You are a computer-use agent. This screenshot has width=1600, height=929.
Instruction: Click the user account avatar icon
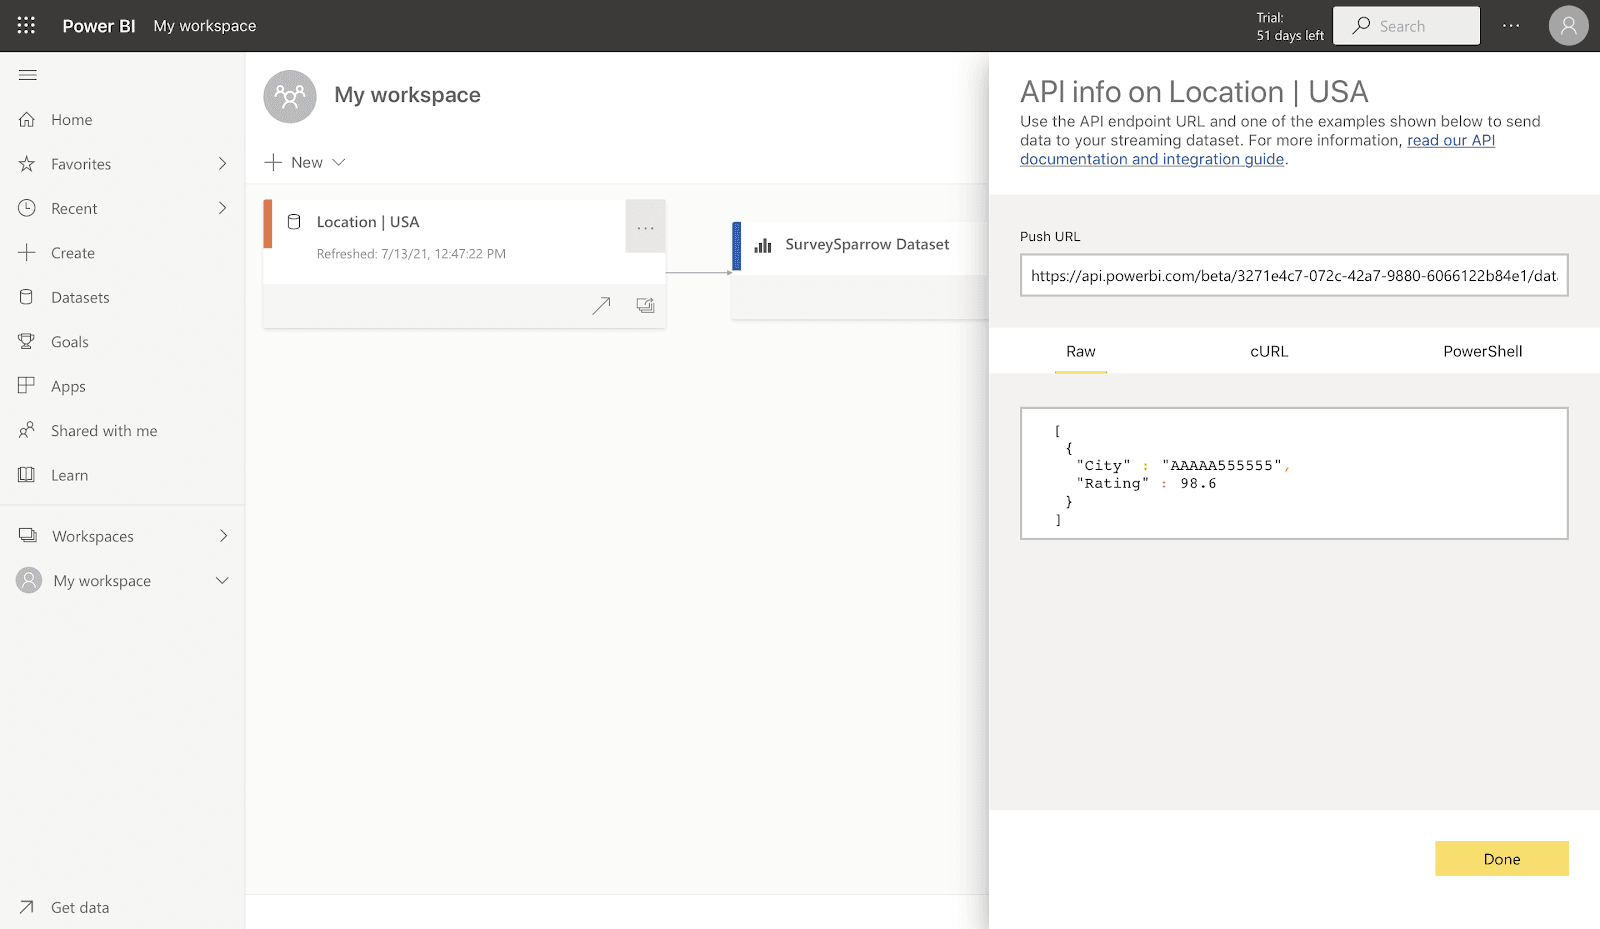coord(1567,26)
